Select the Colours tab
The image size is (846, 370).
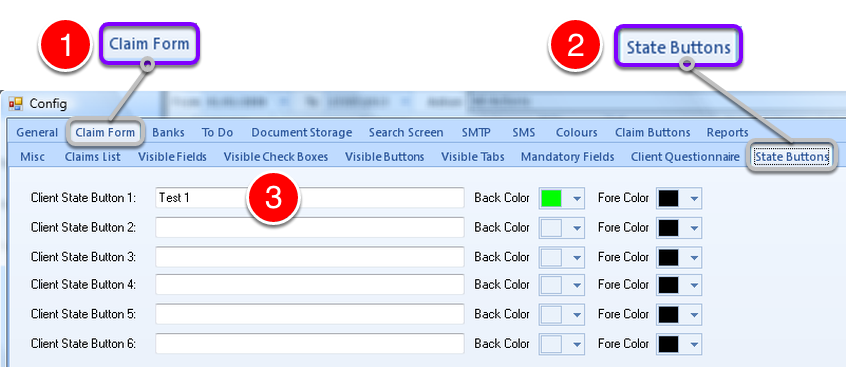[x=577, y=133]
